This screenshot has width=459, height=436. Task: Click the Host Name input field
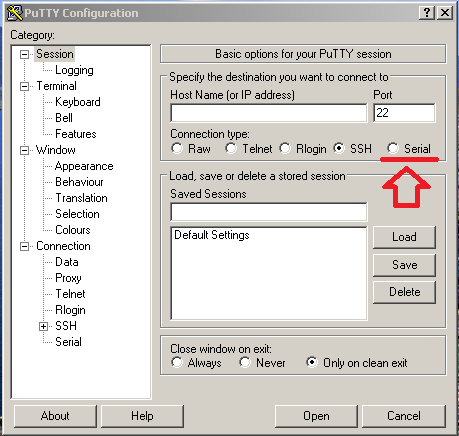pos(269,113)
